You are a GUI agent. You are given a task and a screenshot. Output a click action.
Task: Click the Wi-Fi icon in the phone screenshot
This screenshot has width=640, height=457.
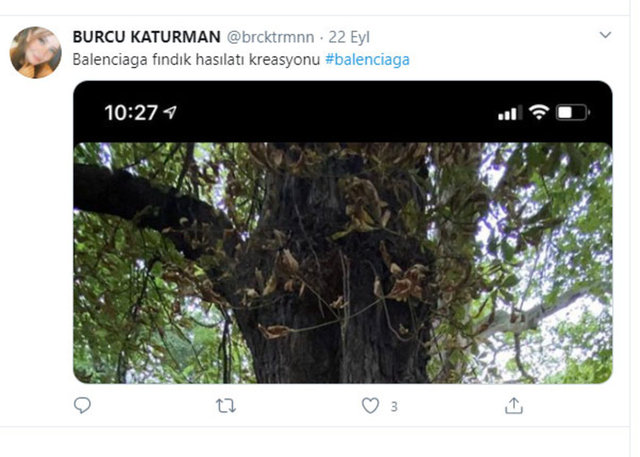click(x=539, y=113)
